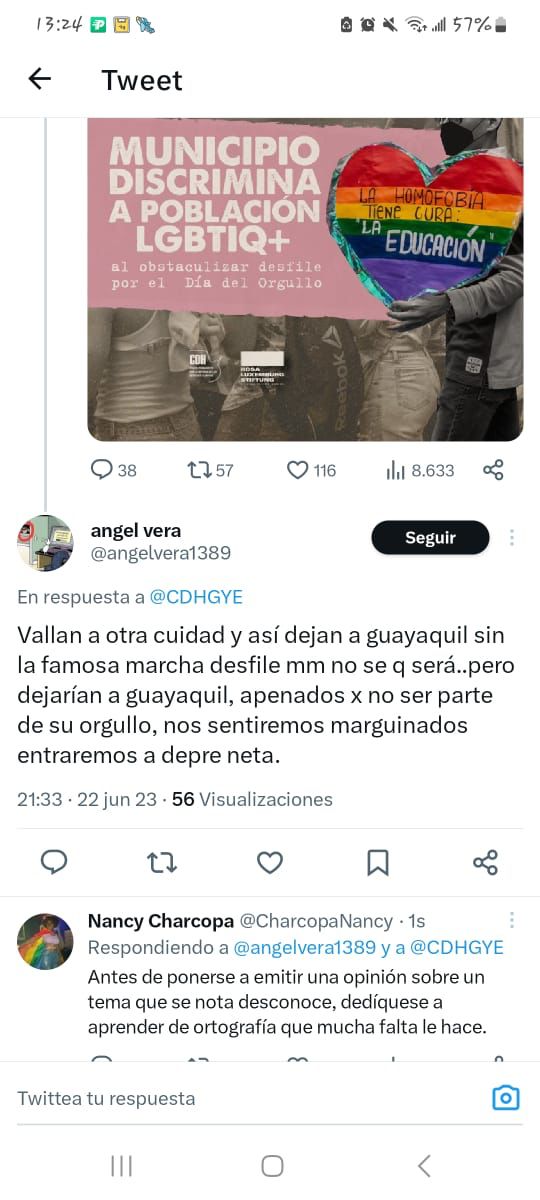Image resolution: width=540 pixels, height=1200 pixels.
Task: Open camera to attach a photo
Action: pos(507,1098)
